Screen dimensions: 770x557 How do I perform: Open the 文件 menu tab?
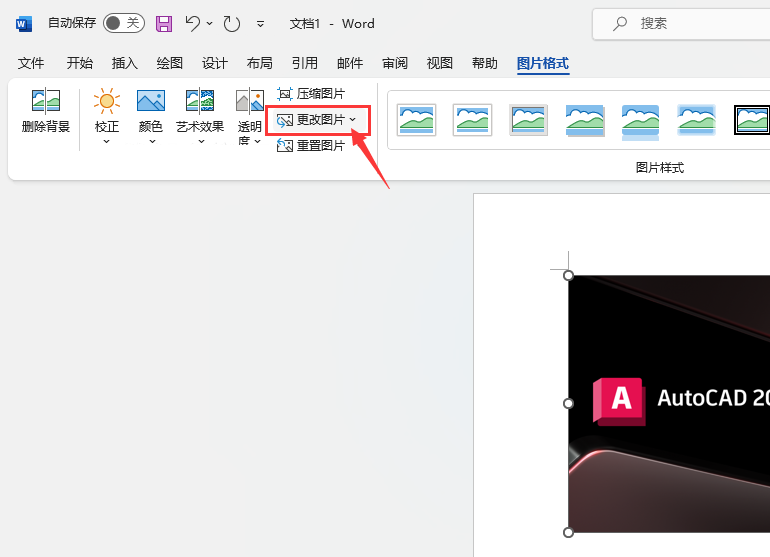click(x=31, y=63)
